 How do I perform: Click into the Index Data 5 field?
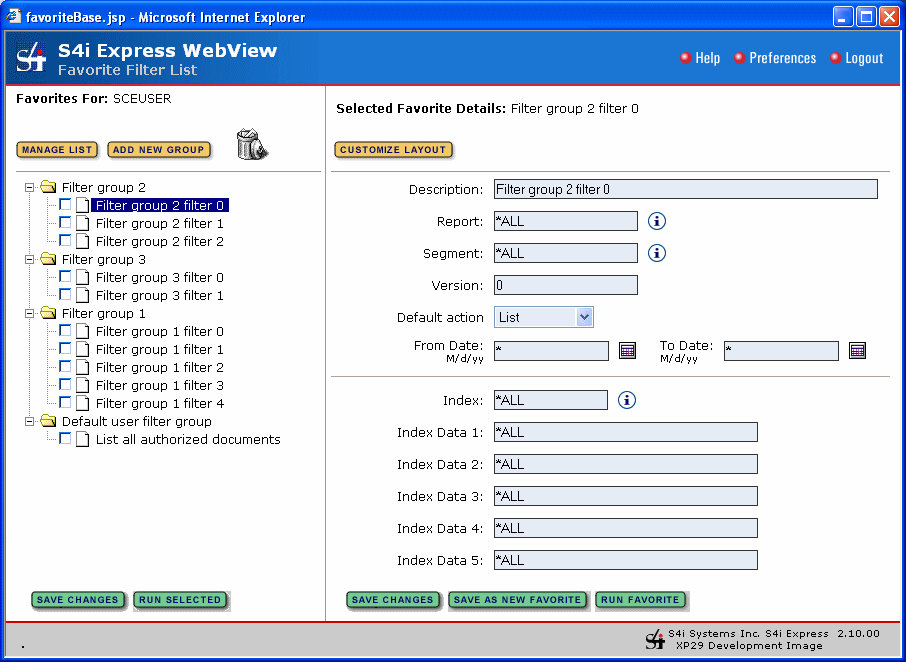(x=626, y=560)
